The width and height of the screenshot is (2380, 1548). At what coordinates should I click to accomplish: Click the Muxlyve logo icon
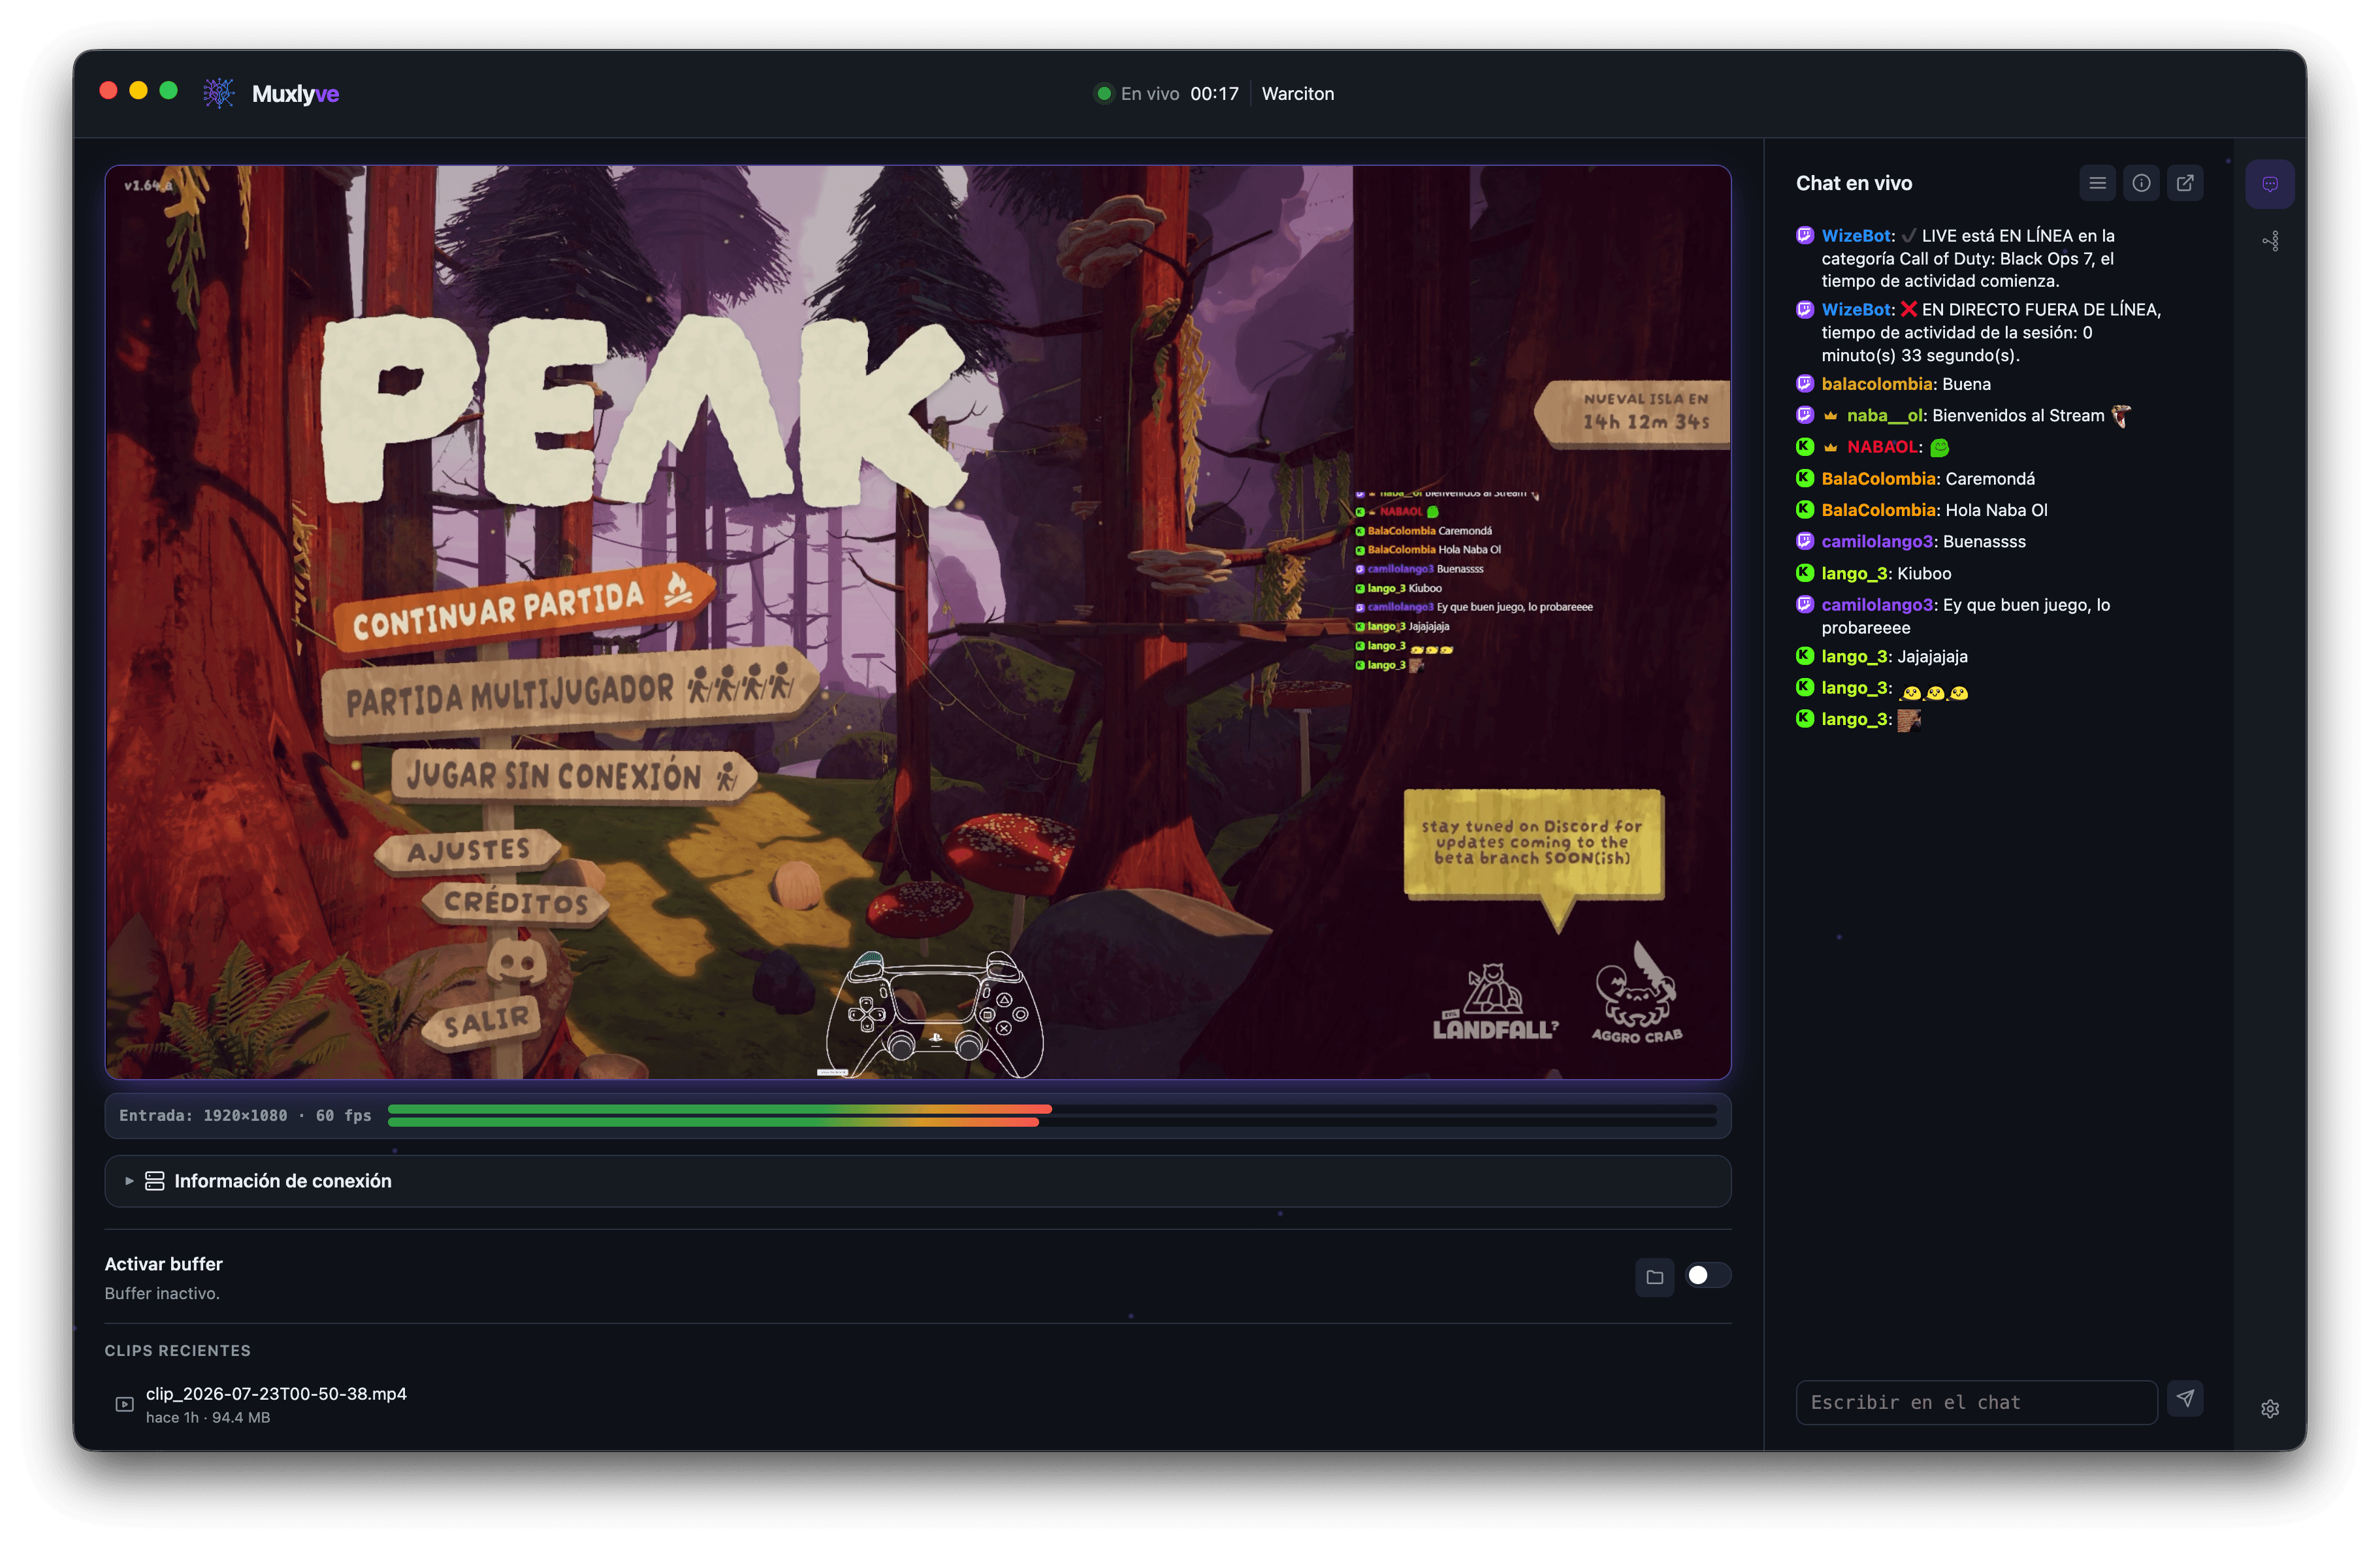219,93
